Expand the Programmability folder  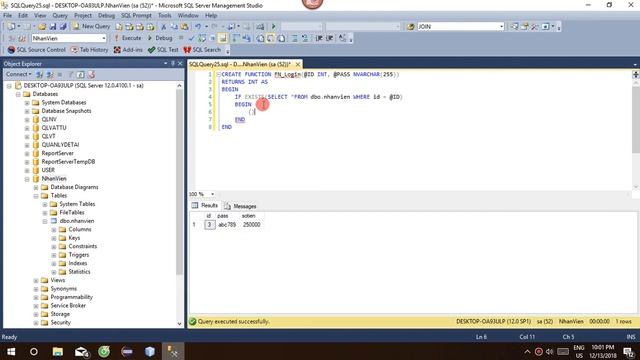pos(36,297)
